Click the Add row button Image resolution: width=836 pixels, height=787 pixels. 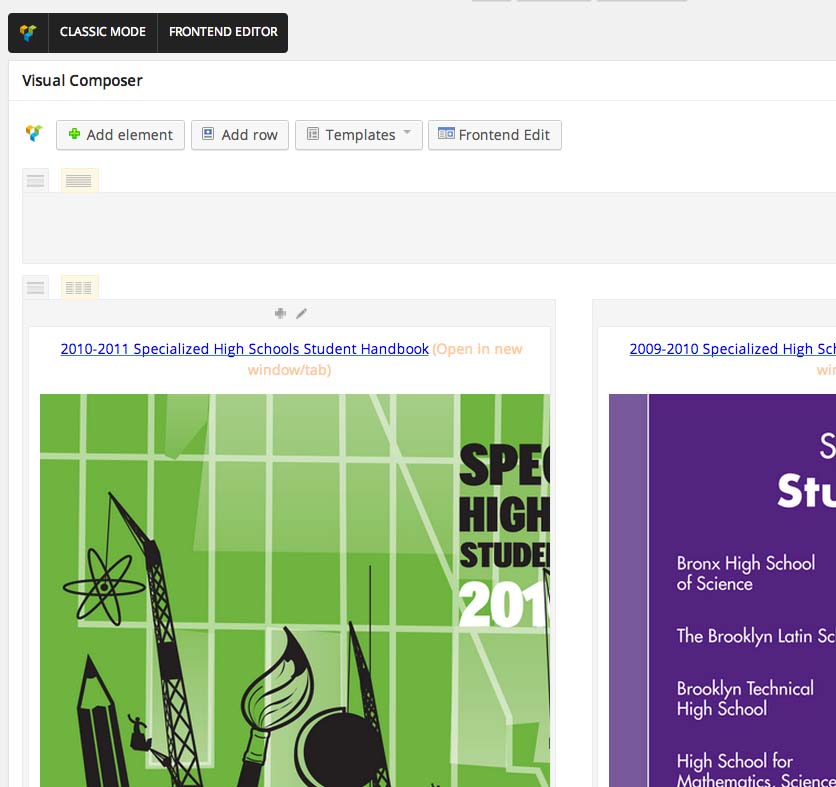point(240,135)
